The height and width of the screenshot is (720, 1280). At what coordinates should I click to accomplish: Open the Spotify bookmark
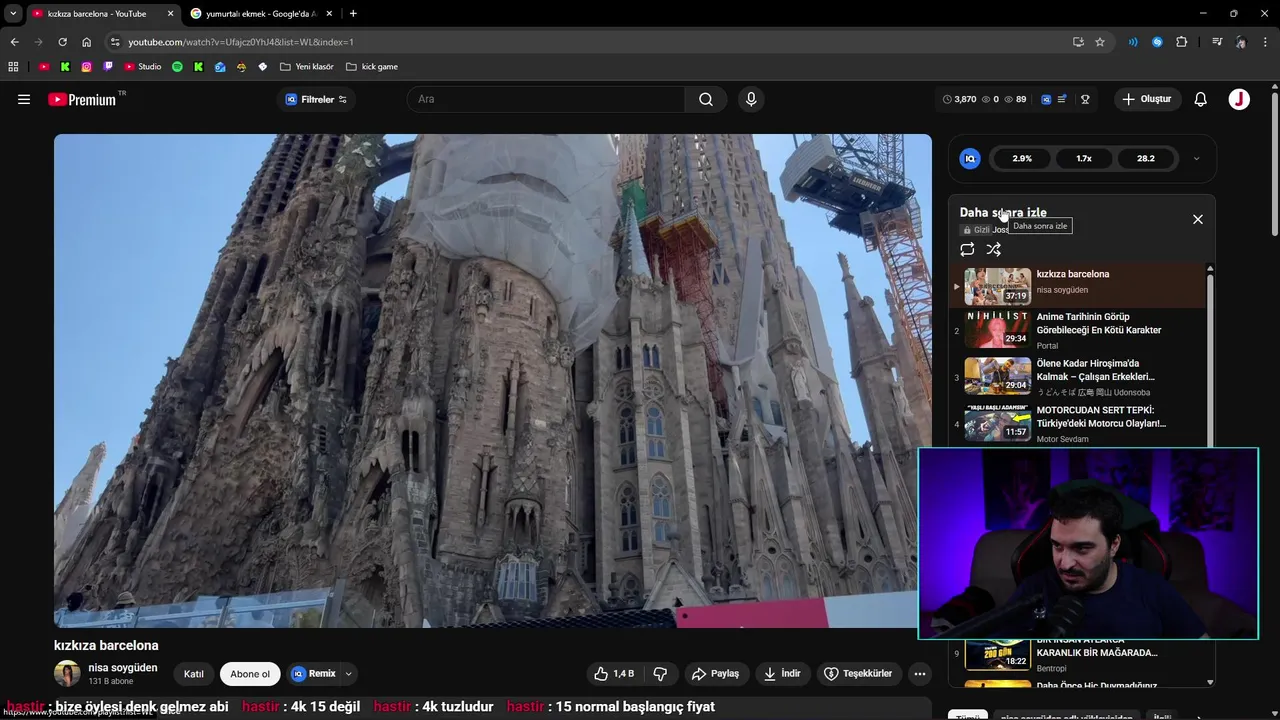click(177, 67)
